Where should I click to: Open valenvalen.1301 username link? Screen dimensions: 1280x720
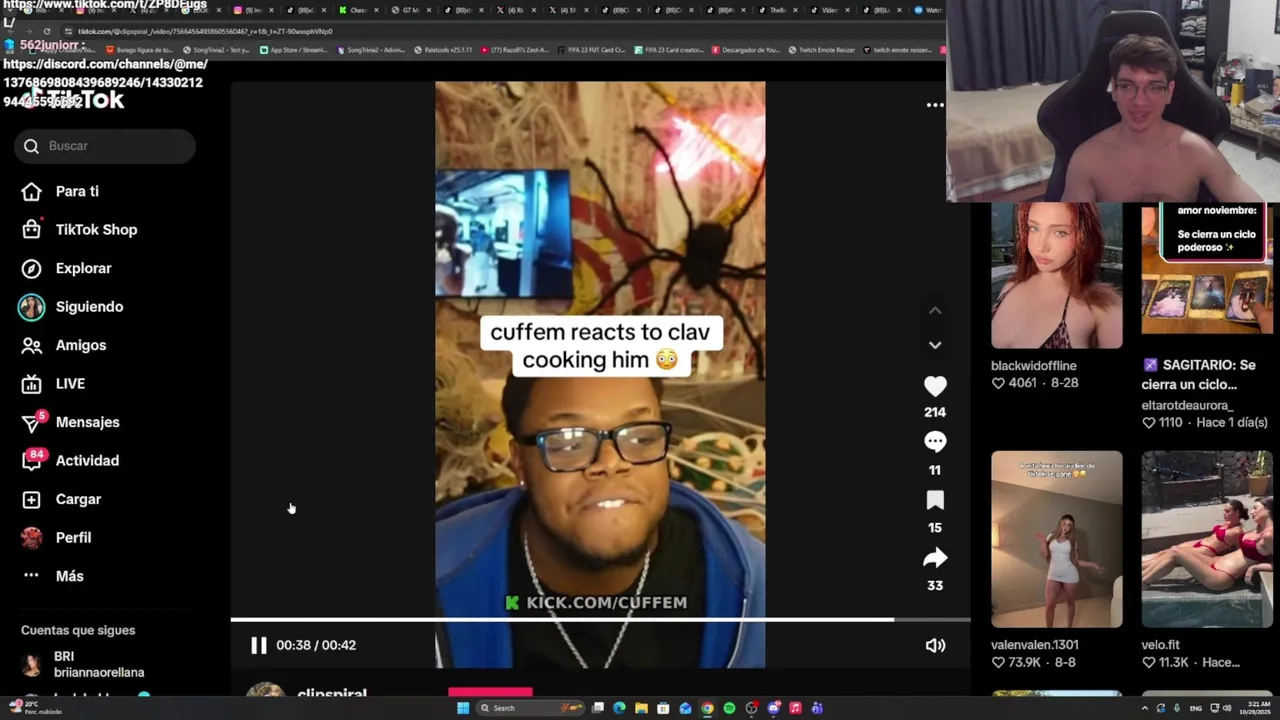point(1034,645)
